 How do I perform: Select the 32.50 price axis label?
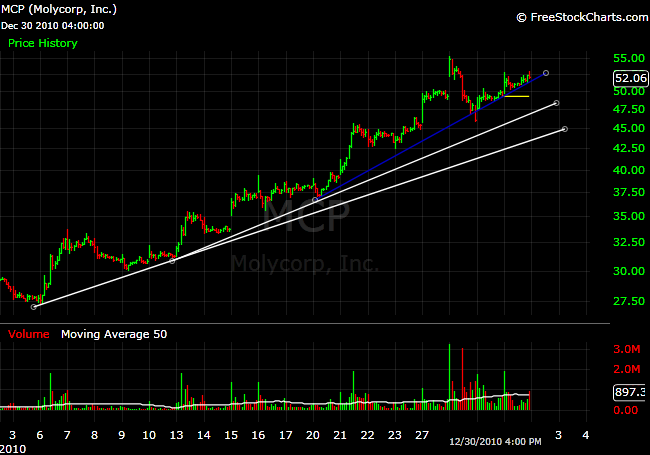tap(629, 242)
